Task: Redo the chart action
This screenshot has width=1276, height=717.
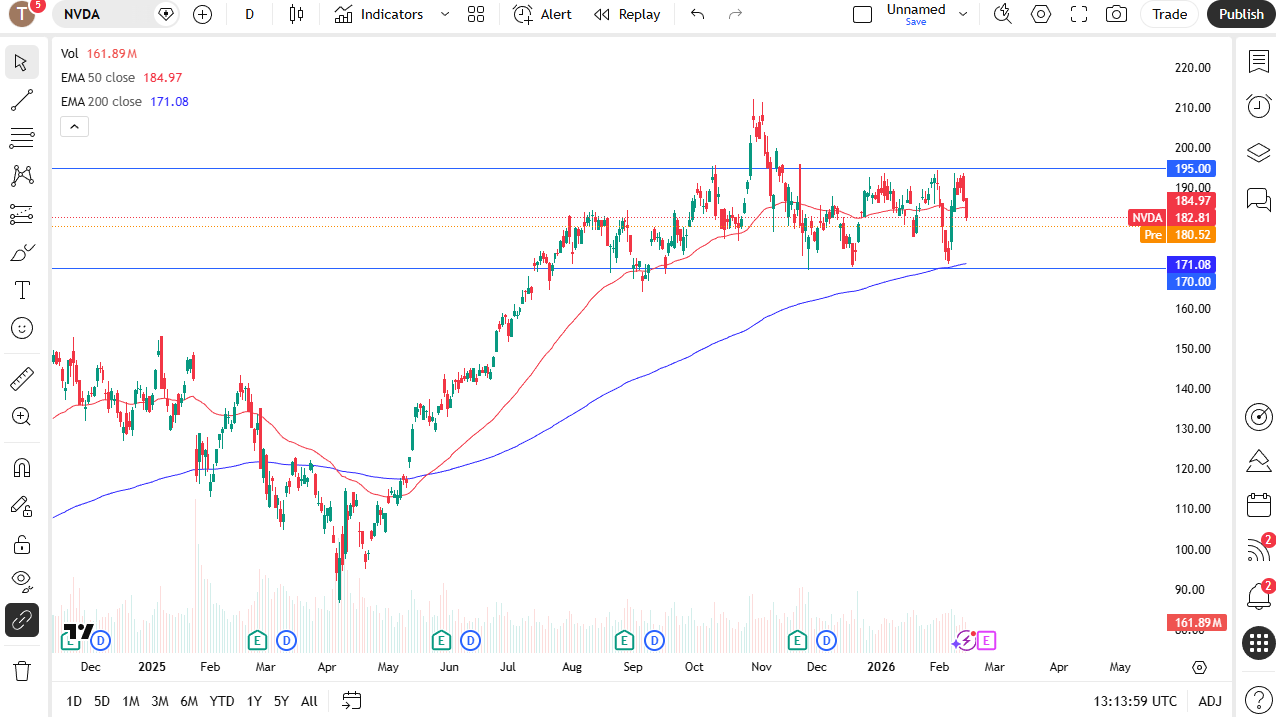Action: point(735,14)
